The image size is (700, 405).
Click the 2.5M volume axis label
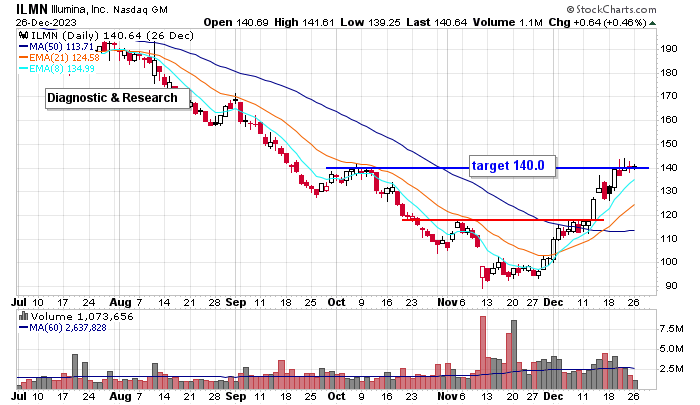coord(671,369)
